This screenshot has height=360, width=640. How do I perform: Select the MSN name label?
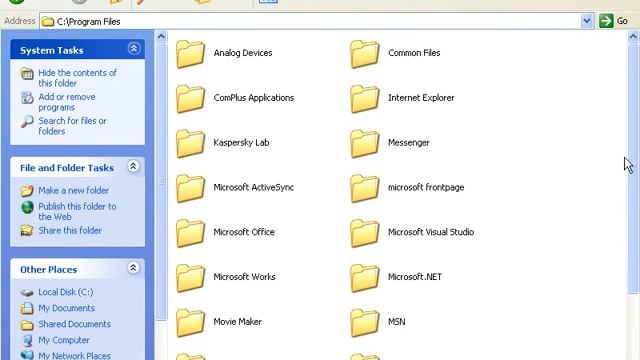point(396,322)
